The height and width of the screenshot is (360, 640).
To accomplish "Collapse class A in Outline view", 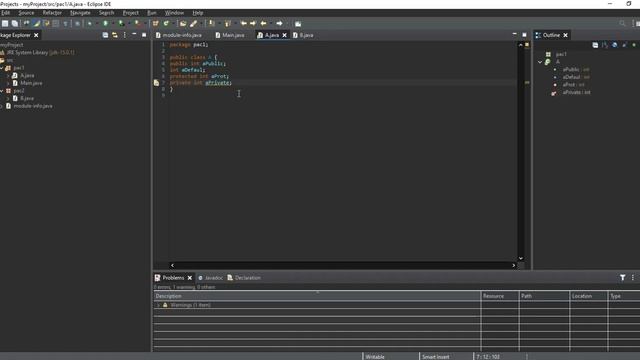I will pos(540,62).
